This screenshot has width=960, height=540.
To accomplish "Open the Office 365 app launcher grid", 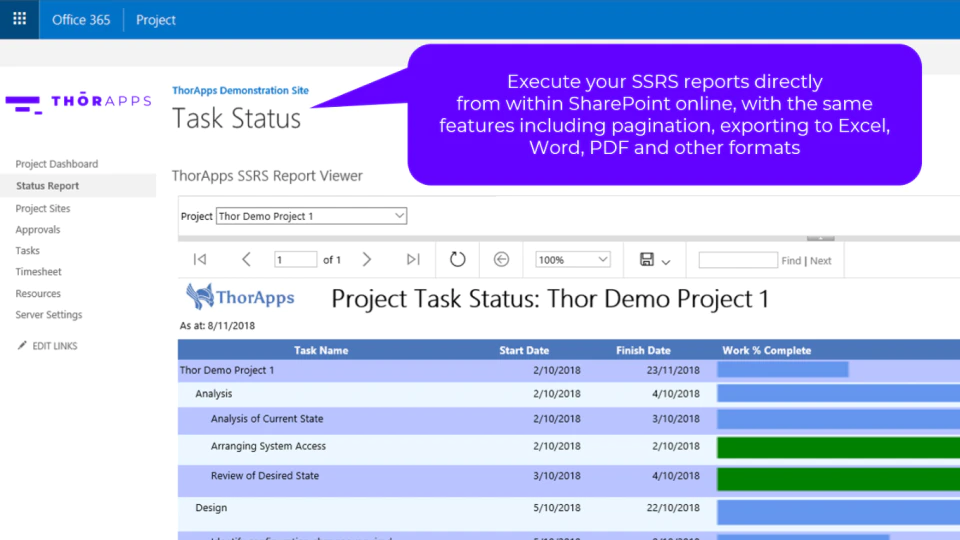I will [x=20, y=19].
